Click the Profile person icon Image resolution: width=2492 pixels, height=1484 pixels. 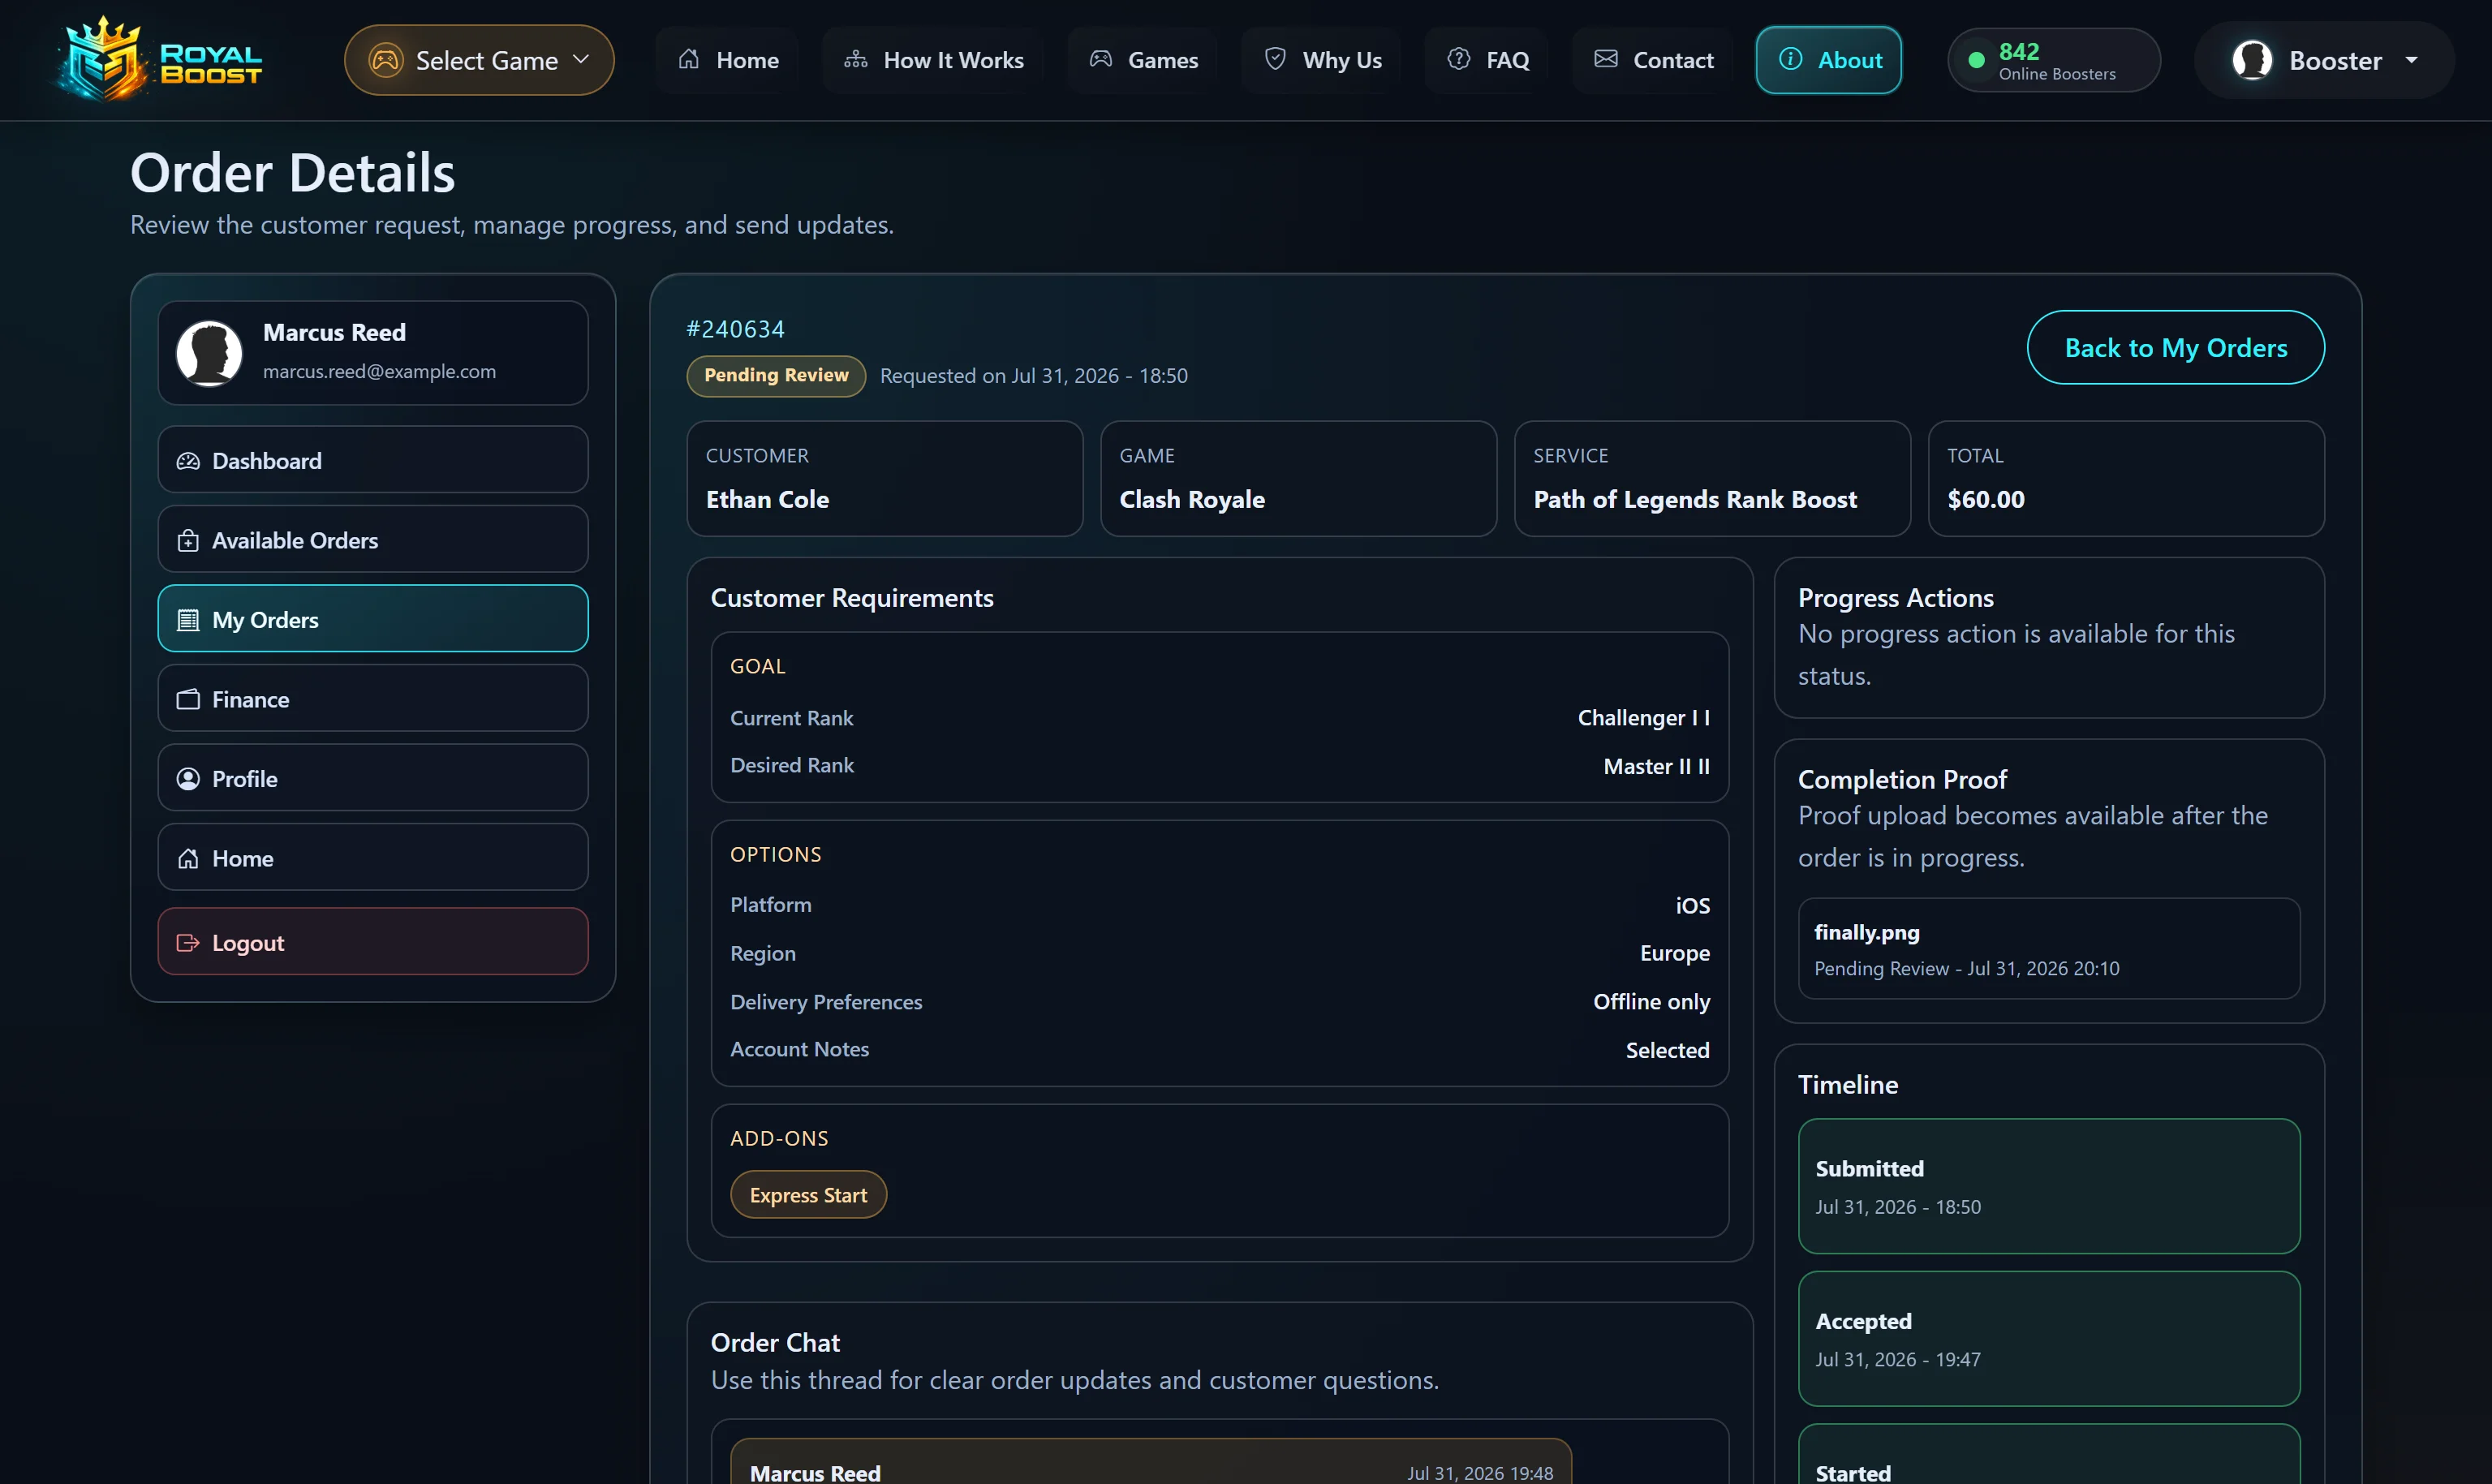188,779
